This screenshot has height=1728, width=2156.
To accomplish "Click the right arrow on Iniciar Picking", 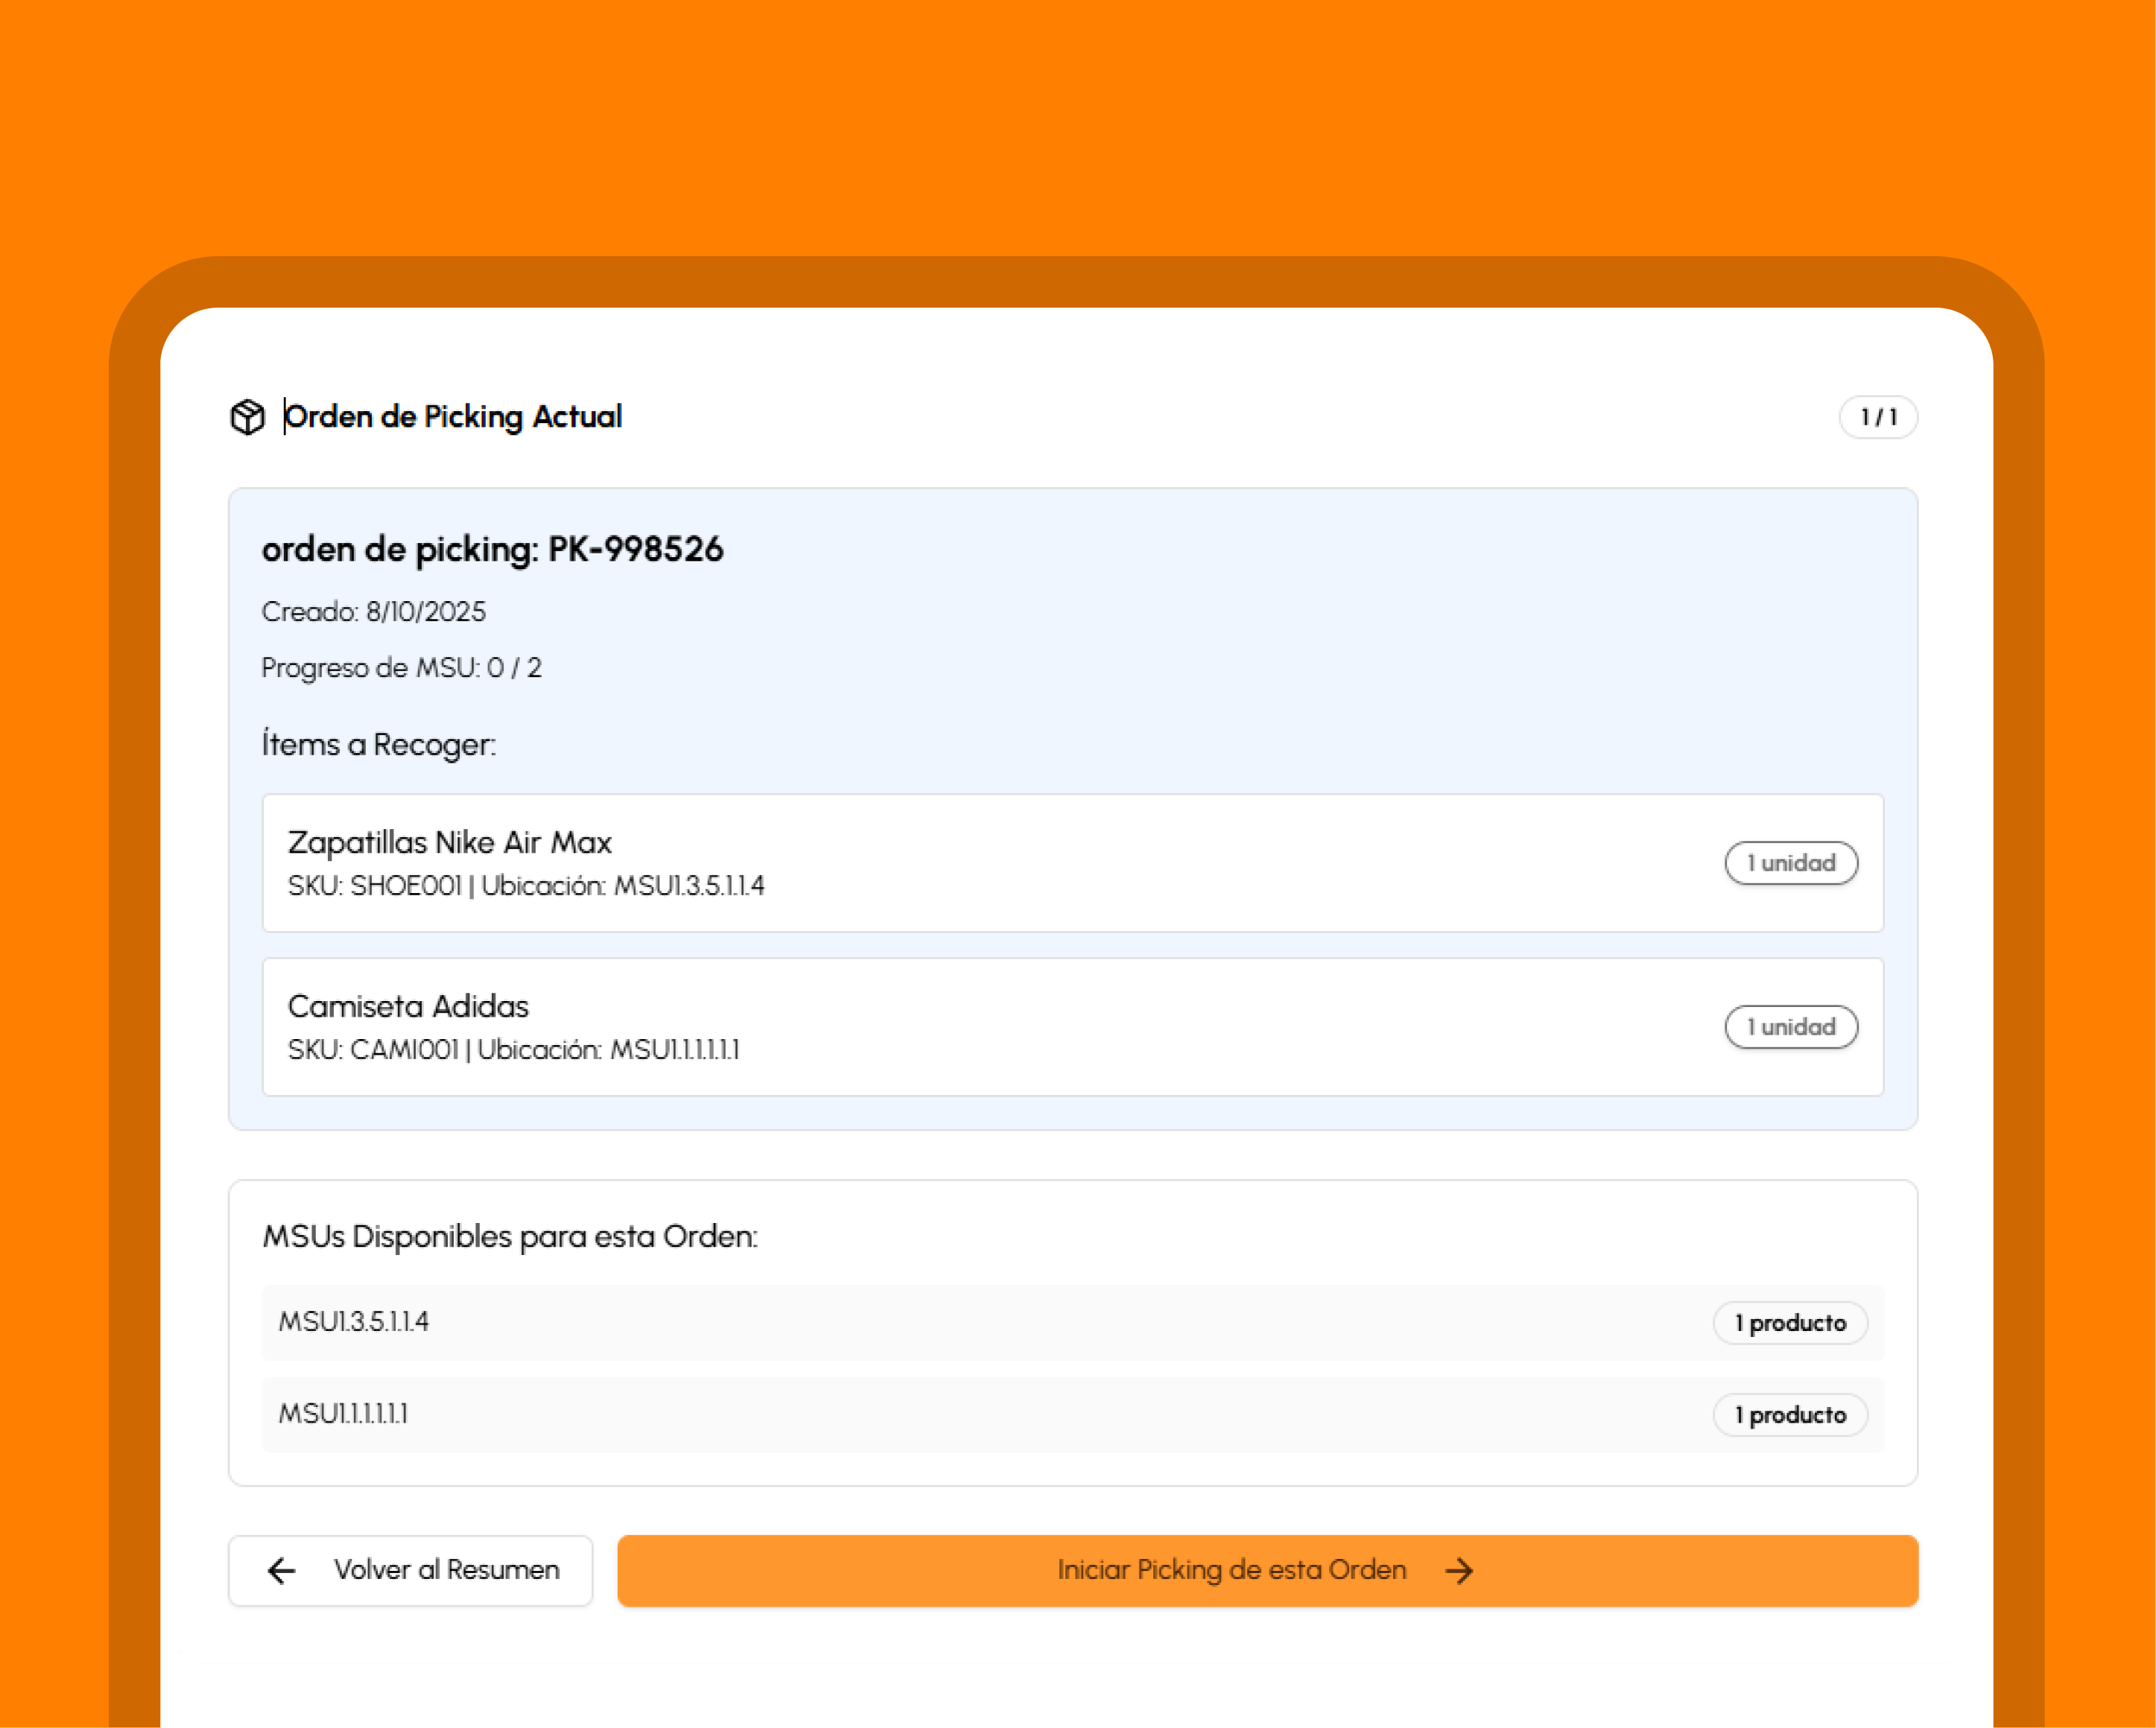I will coord(1459,1571).
